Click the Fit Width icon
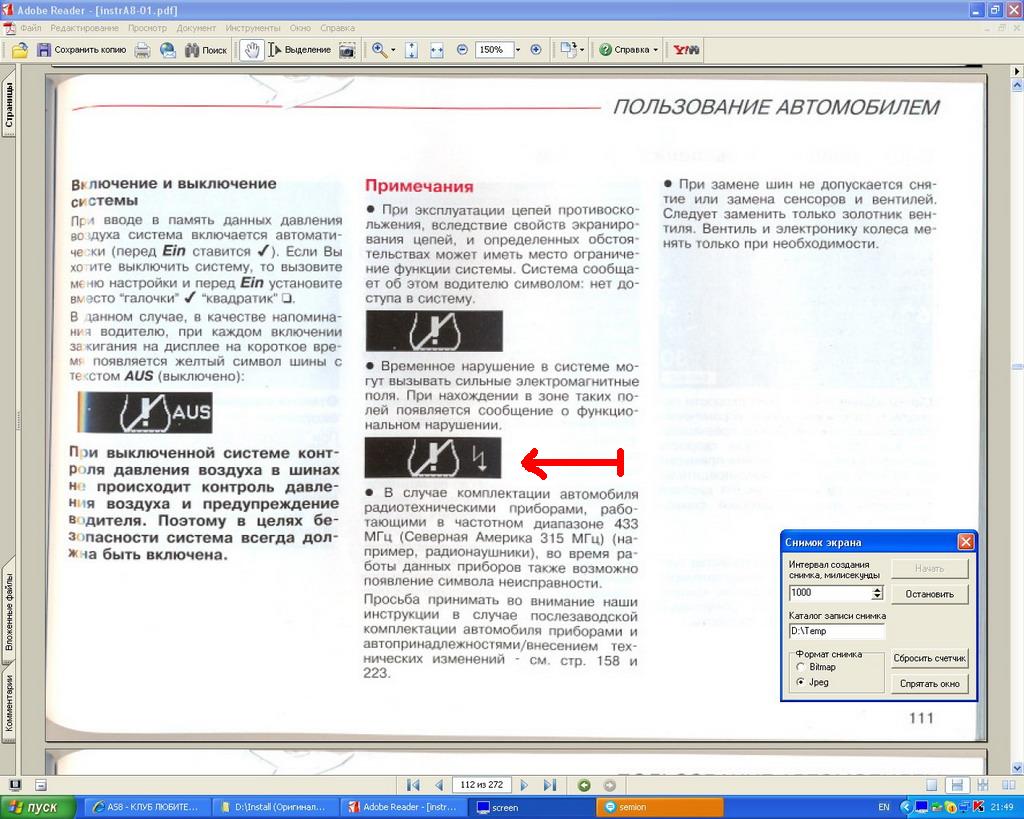The width and height of the screenshot is (1024, 819). click(x=437, y=50)
